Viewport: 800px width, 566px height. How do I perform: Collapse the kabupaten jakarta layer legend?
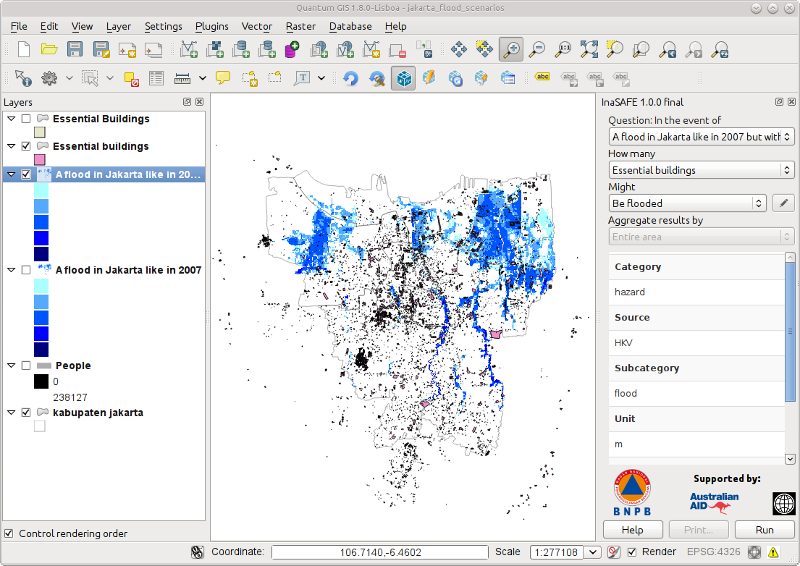coord(11,412)
